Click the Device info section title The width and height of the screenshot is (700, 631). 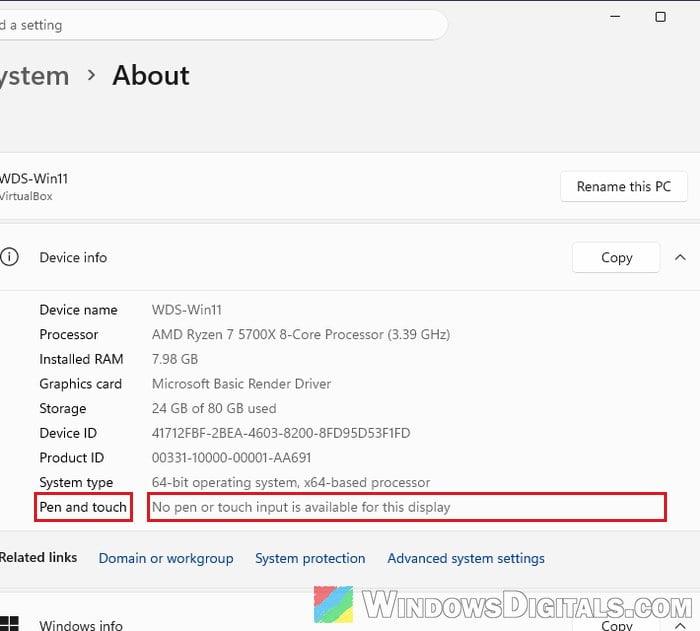pos(73,258)
